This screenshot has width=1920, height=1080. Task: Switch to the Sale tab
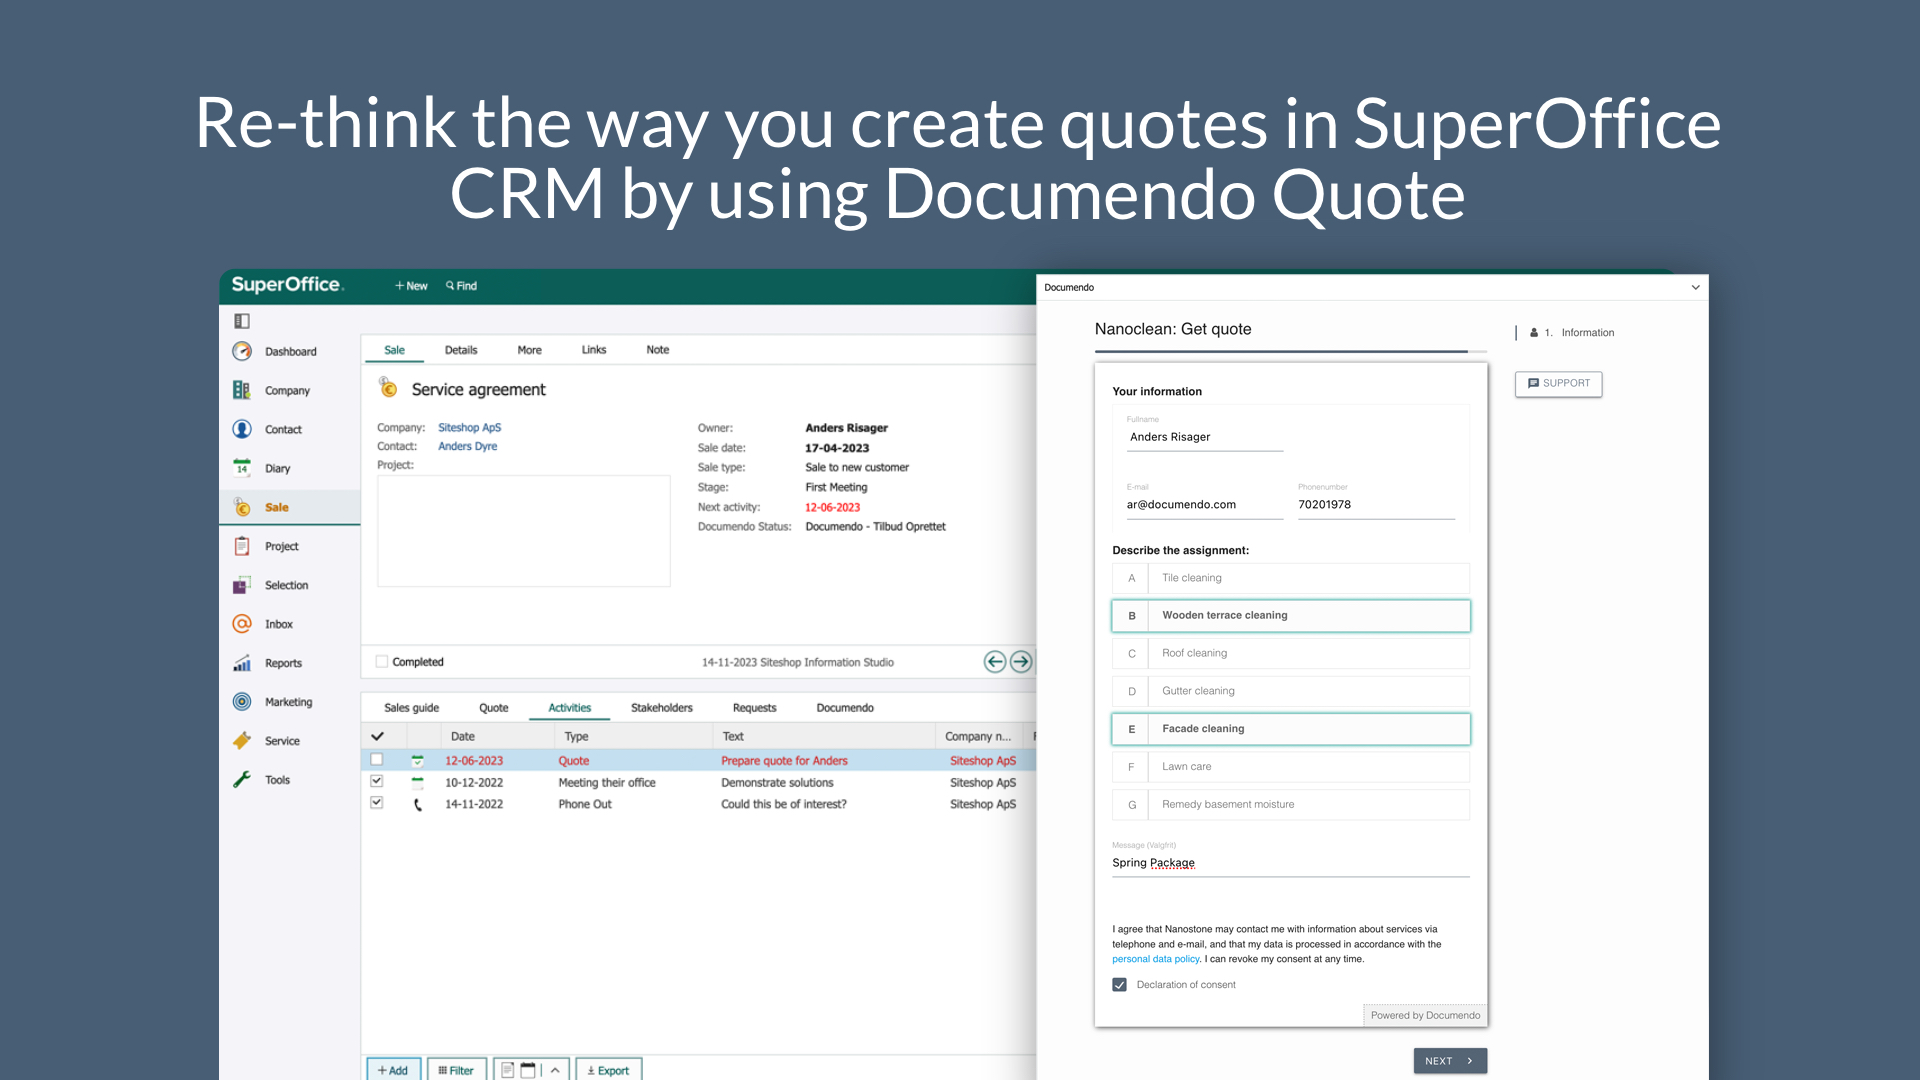coord(394,350)
